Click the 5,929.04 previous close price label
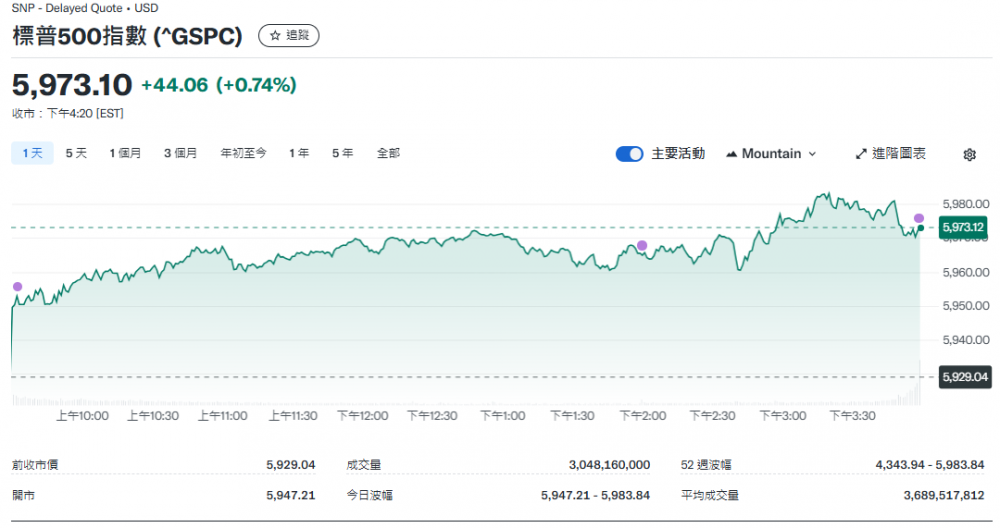The width and height of the screenshot is (1000, 528). [965, 377]
